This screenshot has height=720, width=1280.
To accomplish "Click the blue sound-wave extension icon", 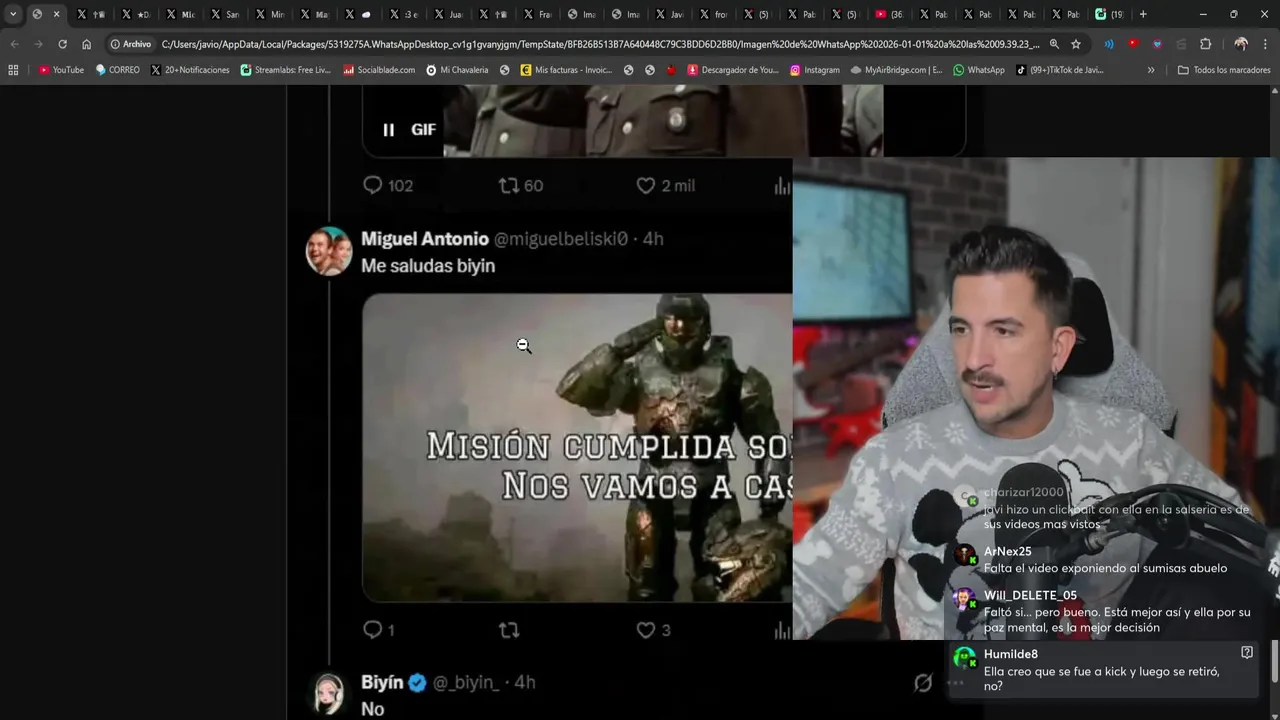I will point(1109,44).
